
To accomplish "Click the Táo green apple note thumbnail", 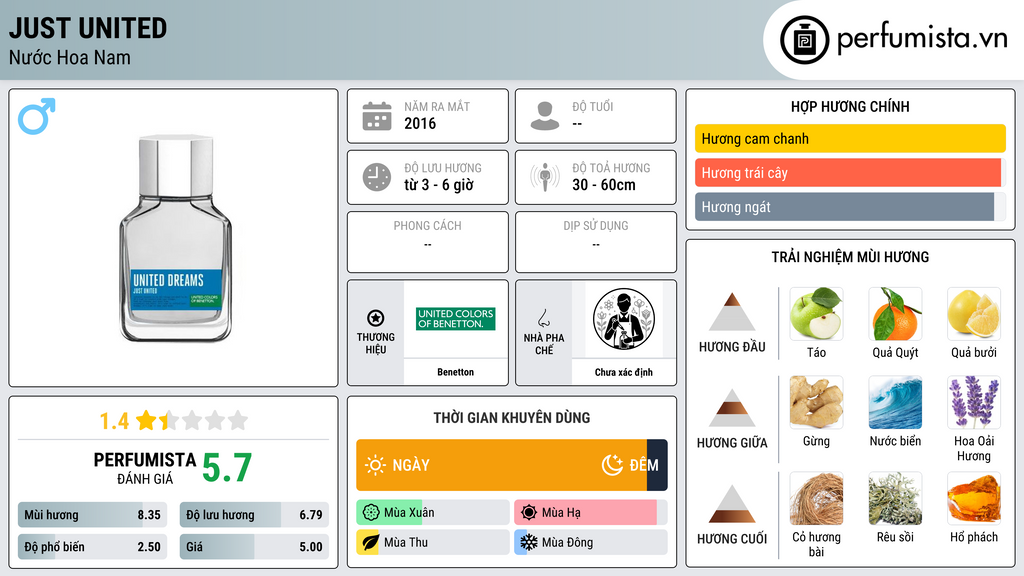I will [816, 314].
